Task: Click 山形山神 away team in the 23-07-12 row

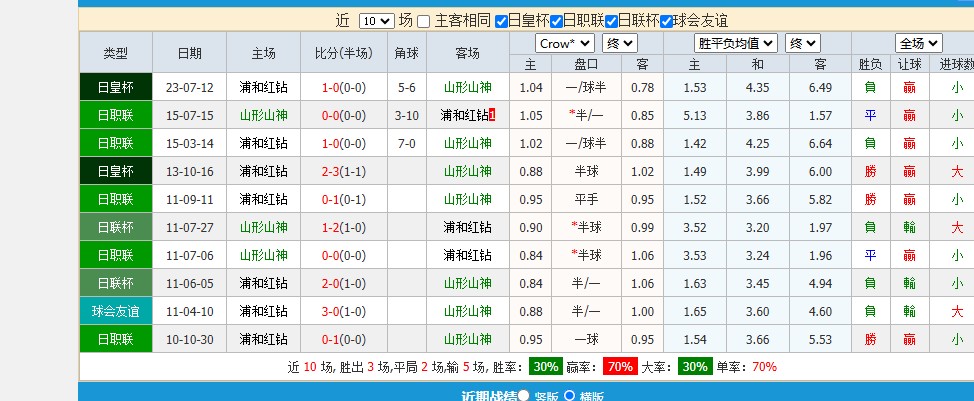Action: click(x=467, y=87)
